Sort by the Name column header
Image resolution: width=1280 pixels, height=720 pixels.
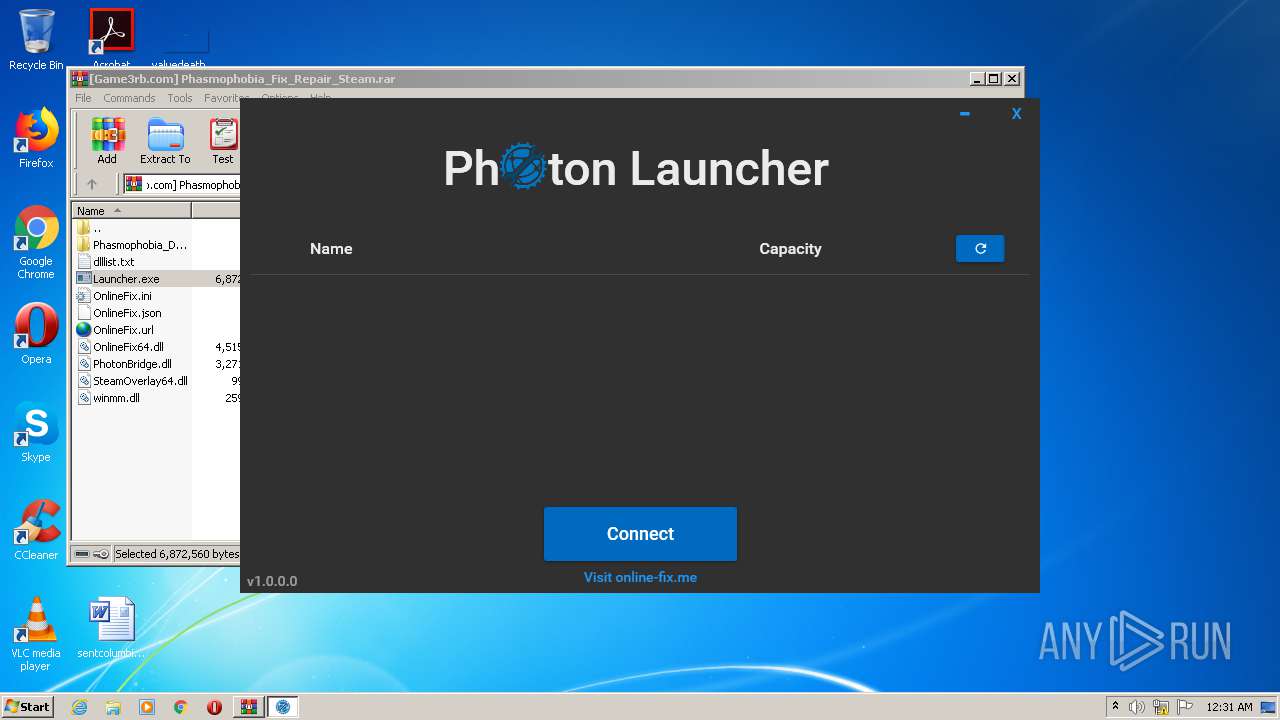pos(131,210)
